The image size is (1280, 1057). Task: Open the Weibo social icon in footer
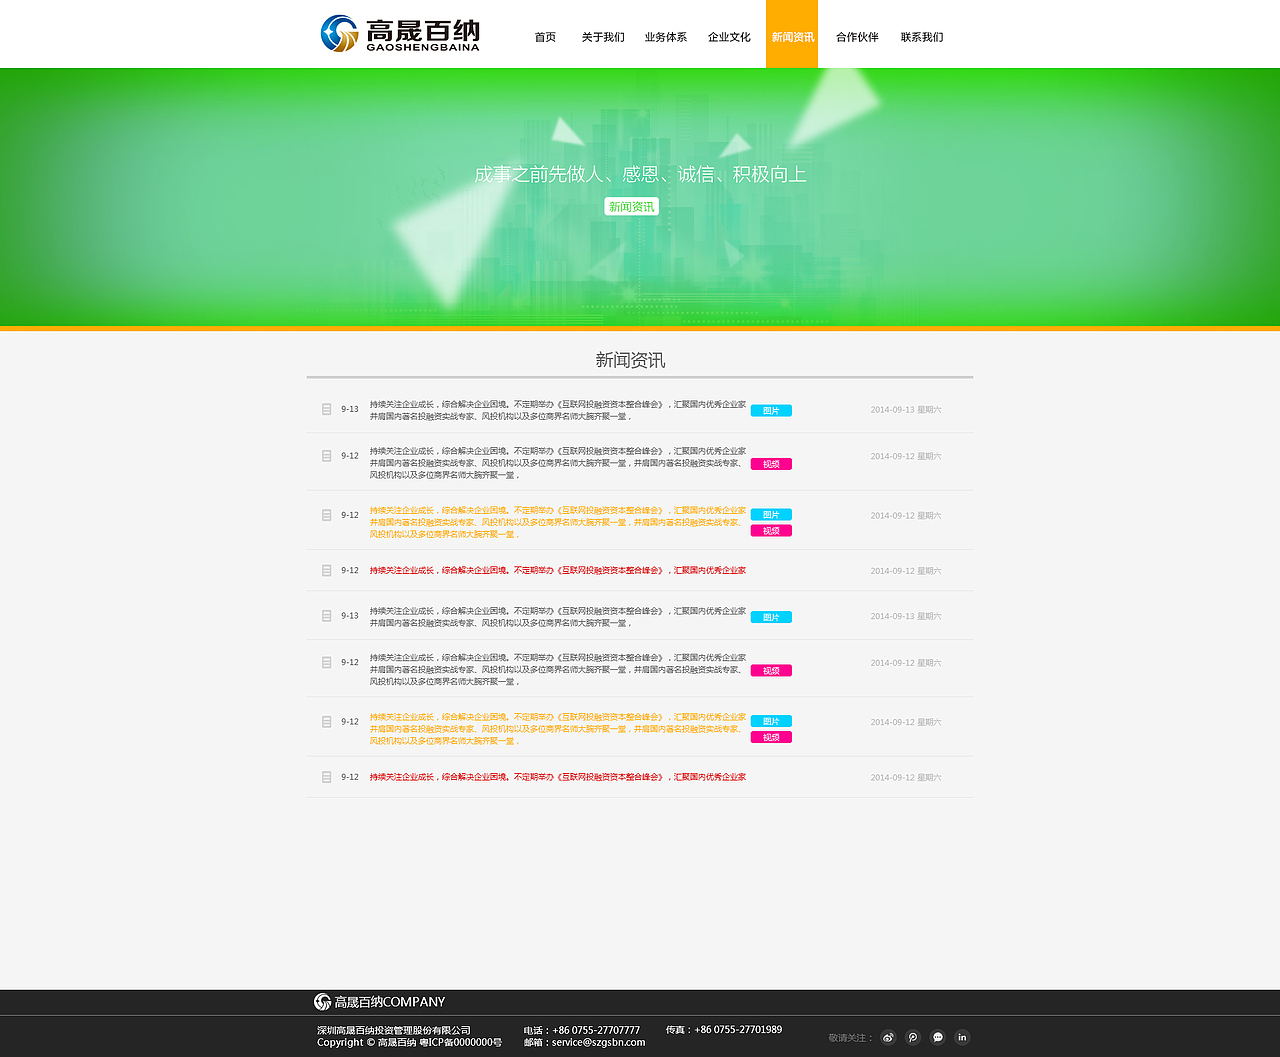(x=888, y=1037)
